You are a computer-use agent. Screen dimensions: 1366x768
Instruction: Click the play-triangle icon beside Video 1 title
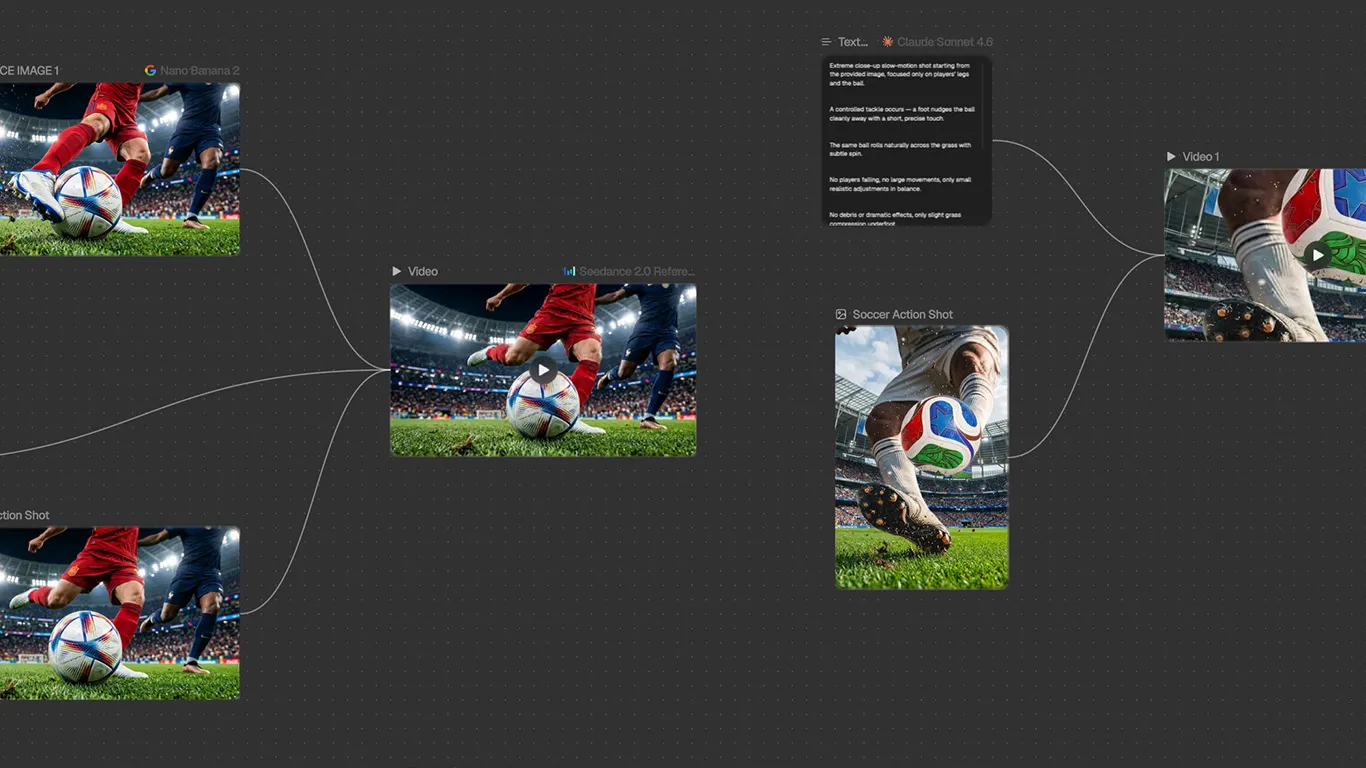click(1171, 157)
